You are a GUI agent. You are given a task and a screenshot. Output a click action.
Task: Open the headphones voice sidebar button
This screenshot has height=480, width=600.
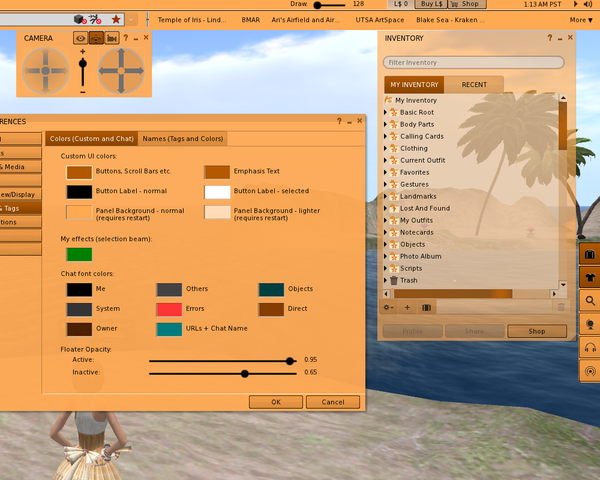click(x=590, y=348)
